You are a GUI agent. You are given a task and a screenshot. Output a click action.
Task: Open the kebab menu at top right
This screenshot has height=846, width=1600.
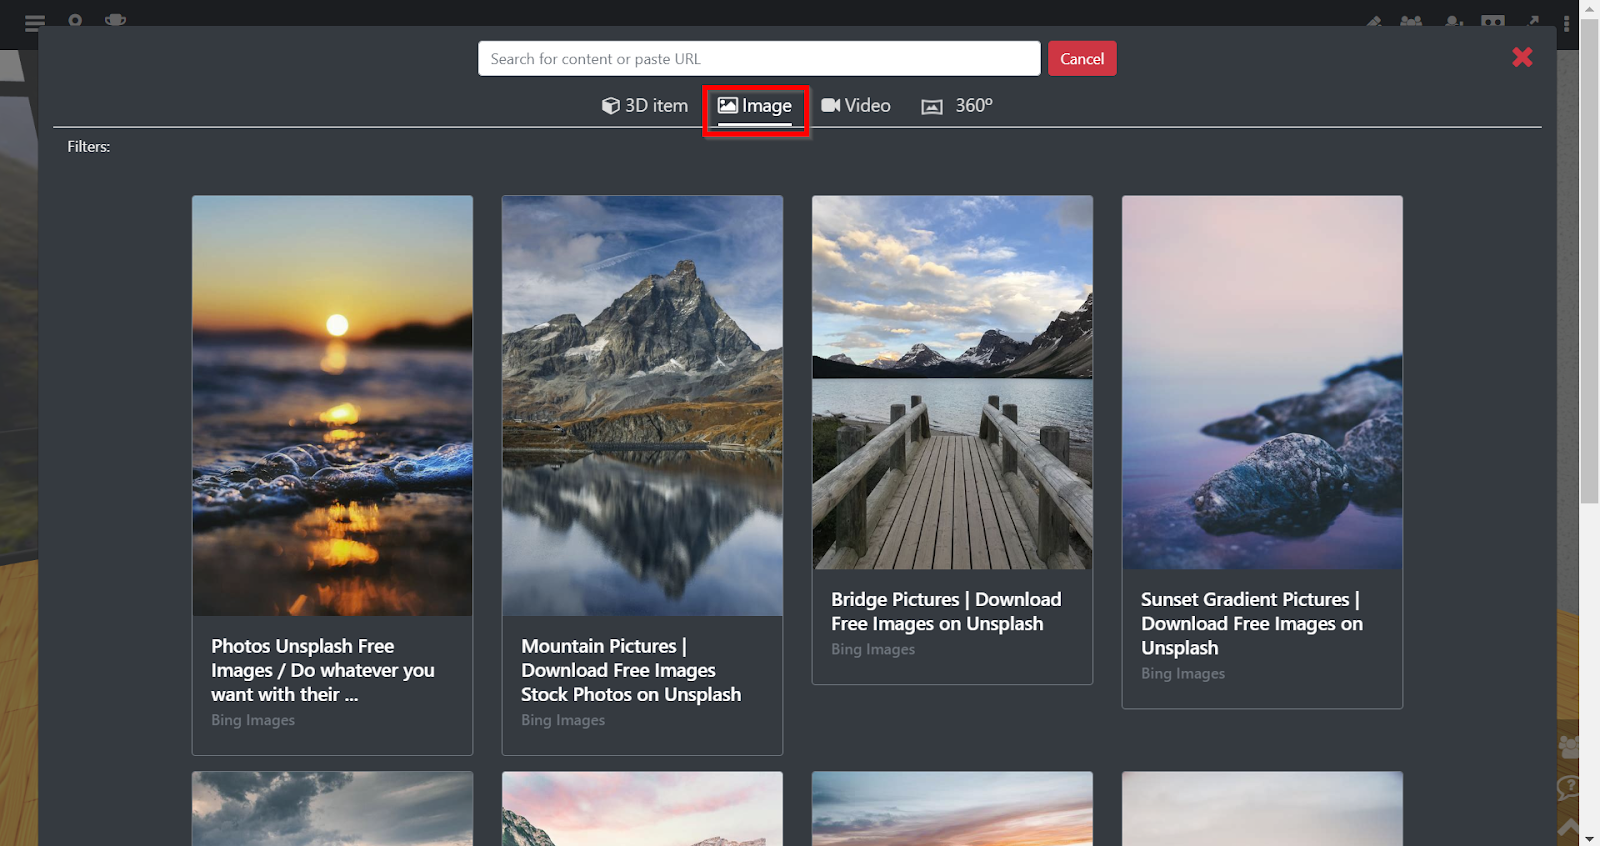point(1566,22)
